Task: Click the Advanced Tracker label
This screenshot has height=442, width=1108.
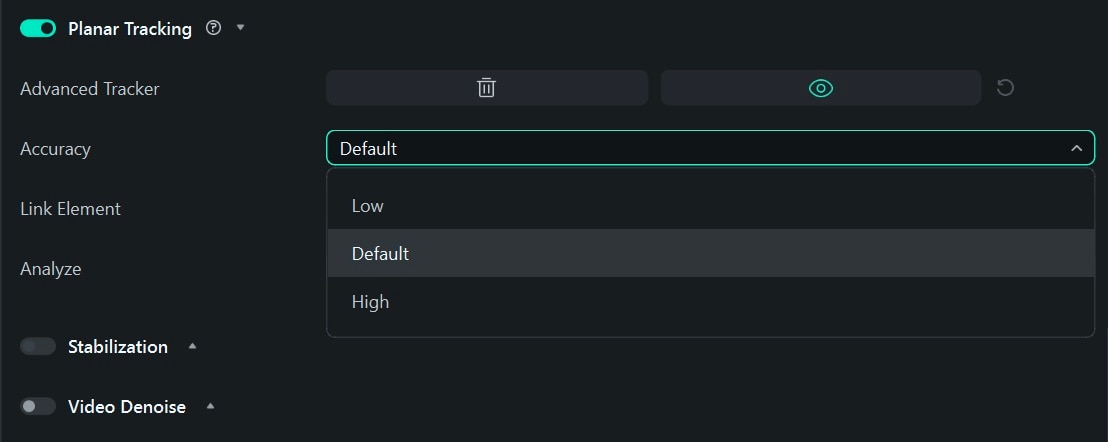Action: 90,89
